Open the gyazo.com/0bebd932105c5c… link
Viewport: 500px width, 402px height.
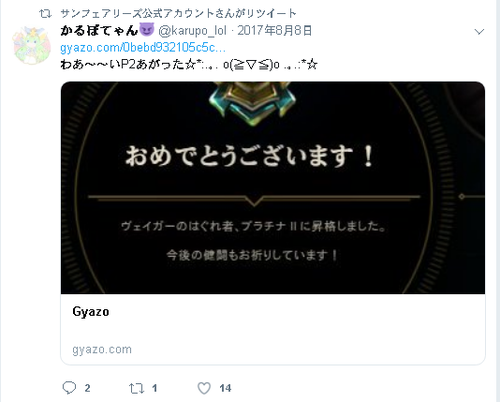pyautogui.click(x=143, y=48)
